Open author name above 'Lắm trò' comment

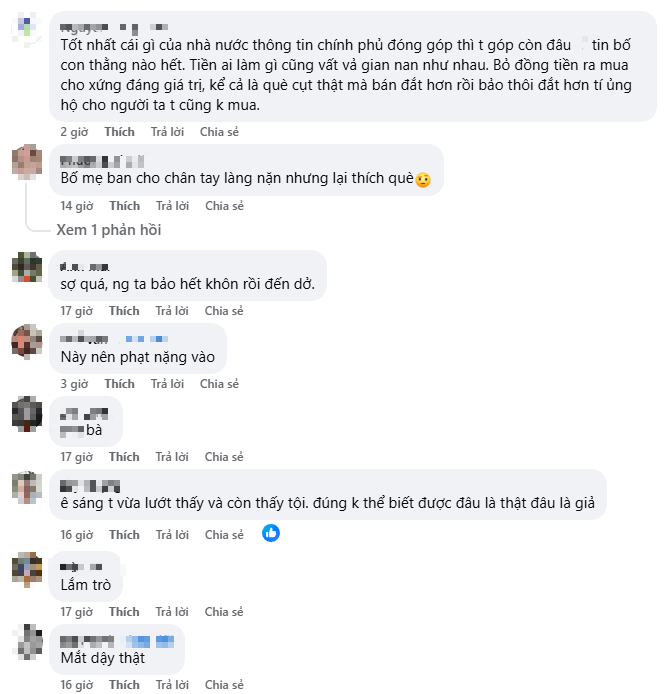click(x=78, y=566)
